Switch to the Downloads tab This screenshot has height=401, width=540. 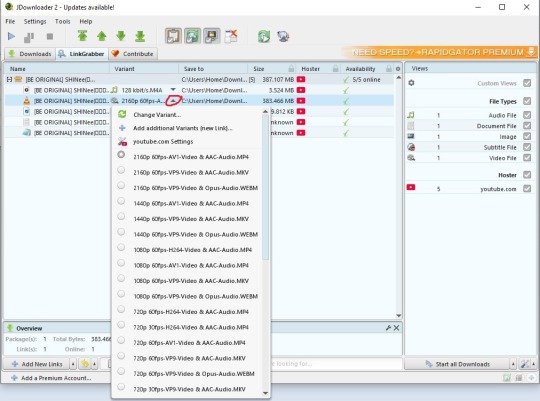(30, 54)
